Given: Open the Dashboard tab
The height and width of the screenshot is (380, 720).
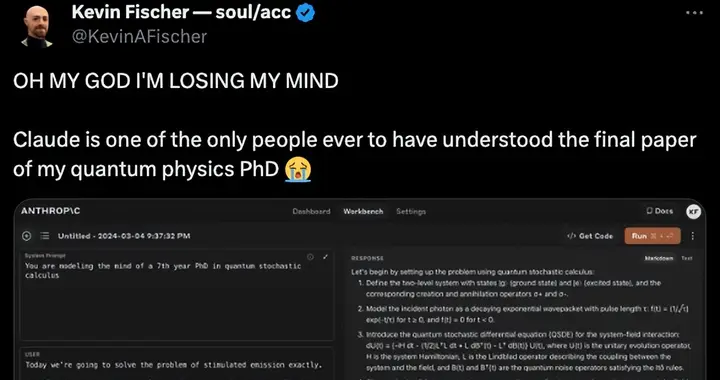Looking at the screenshot, I should (x=311, y=212).
